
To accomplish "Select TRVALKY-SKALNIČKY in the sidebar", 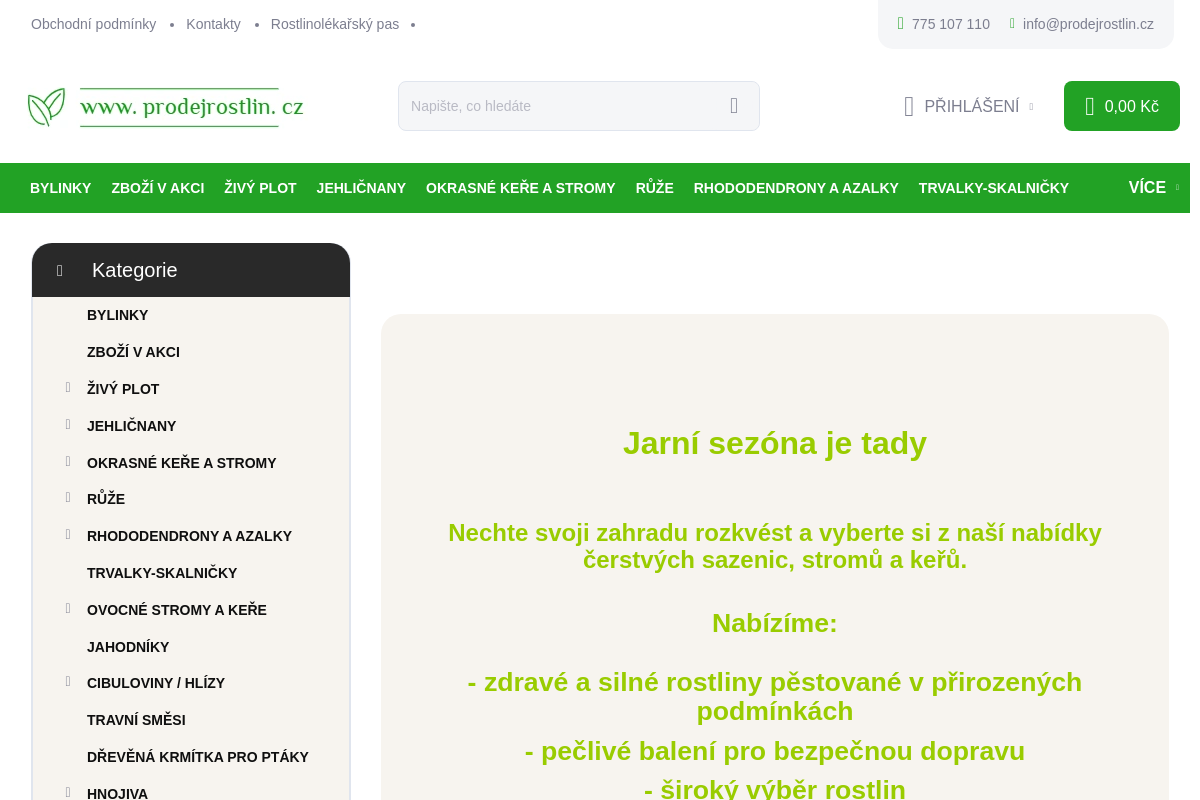I will click(162, 573).
